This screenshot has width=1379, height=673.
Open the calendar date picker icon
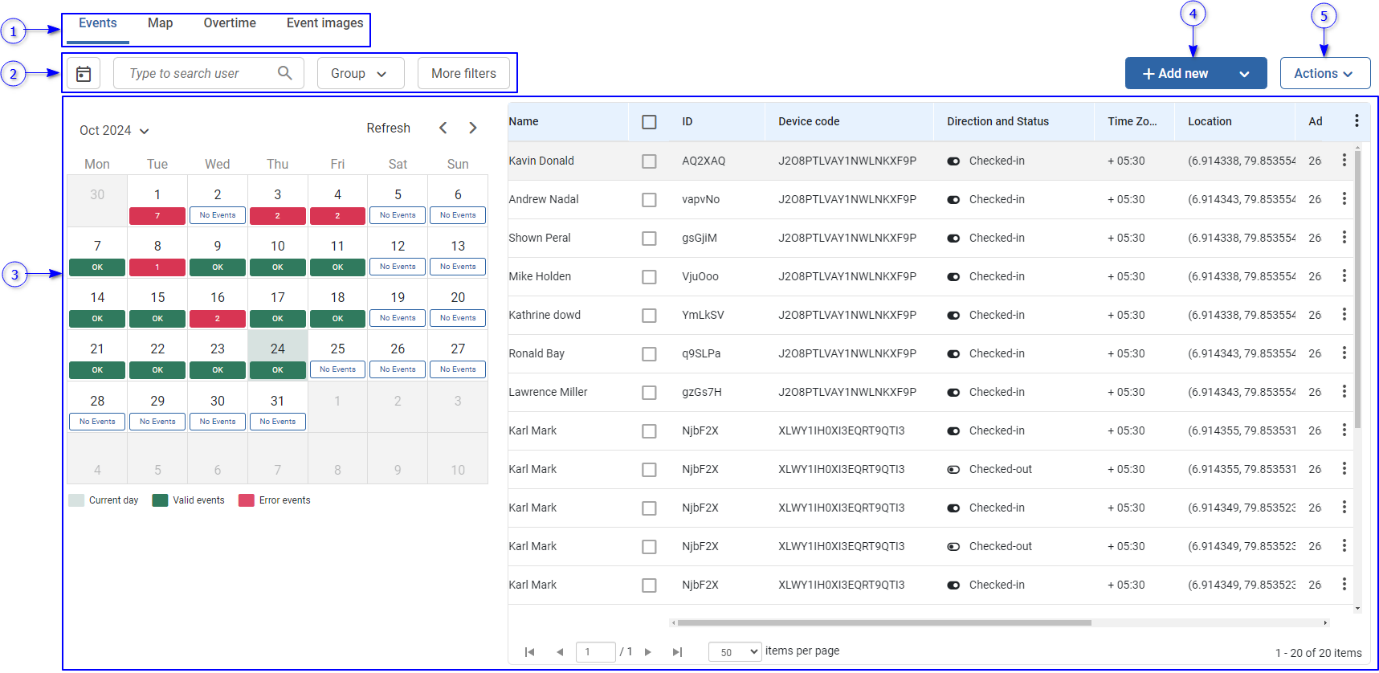pos(84,74)
